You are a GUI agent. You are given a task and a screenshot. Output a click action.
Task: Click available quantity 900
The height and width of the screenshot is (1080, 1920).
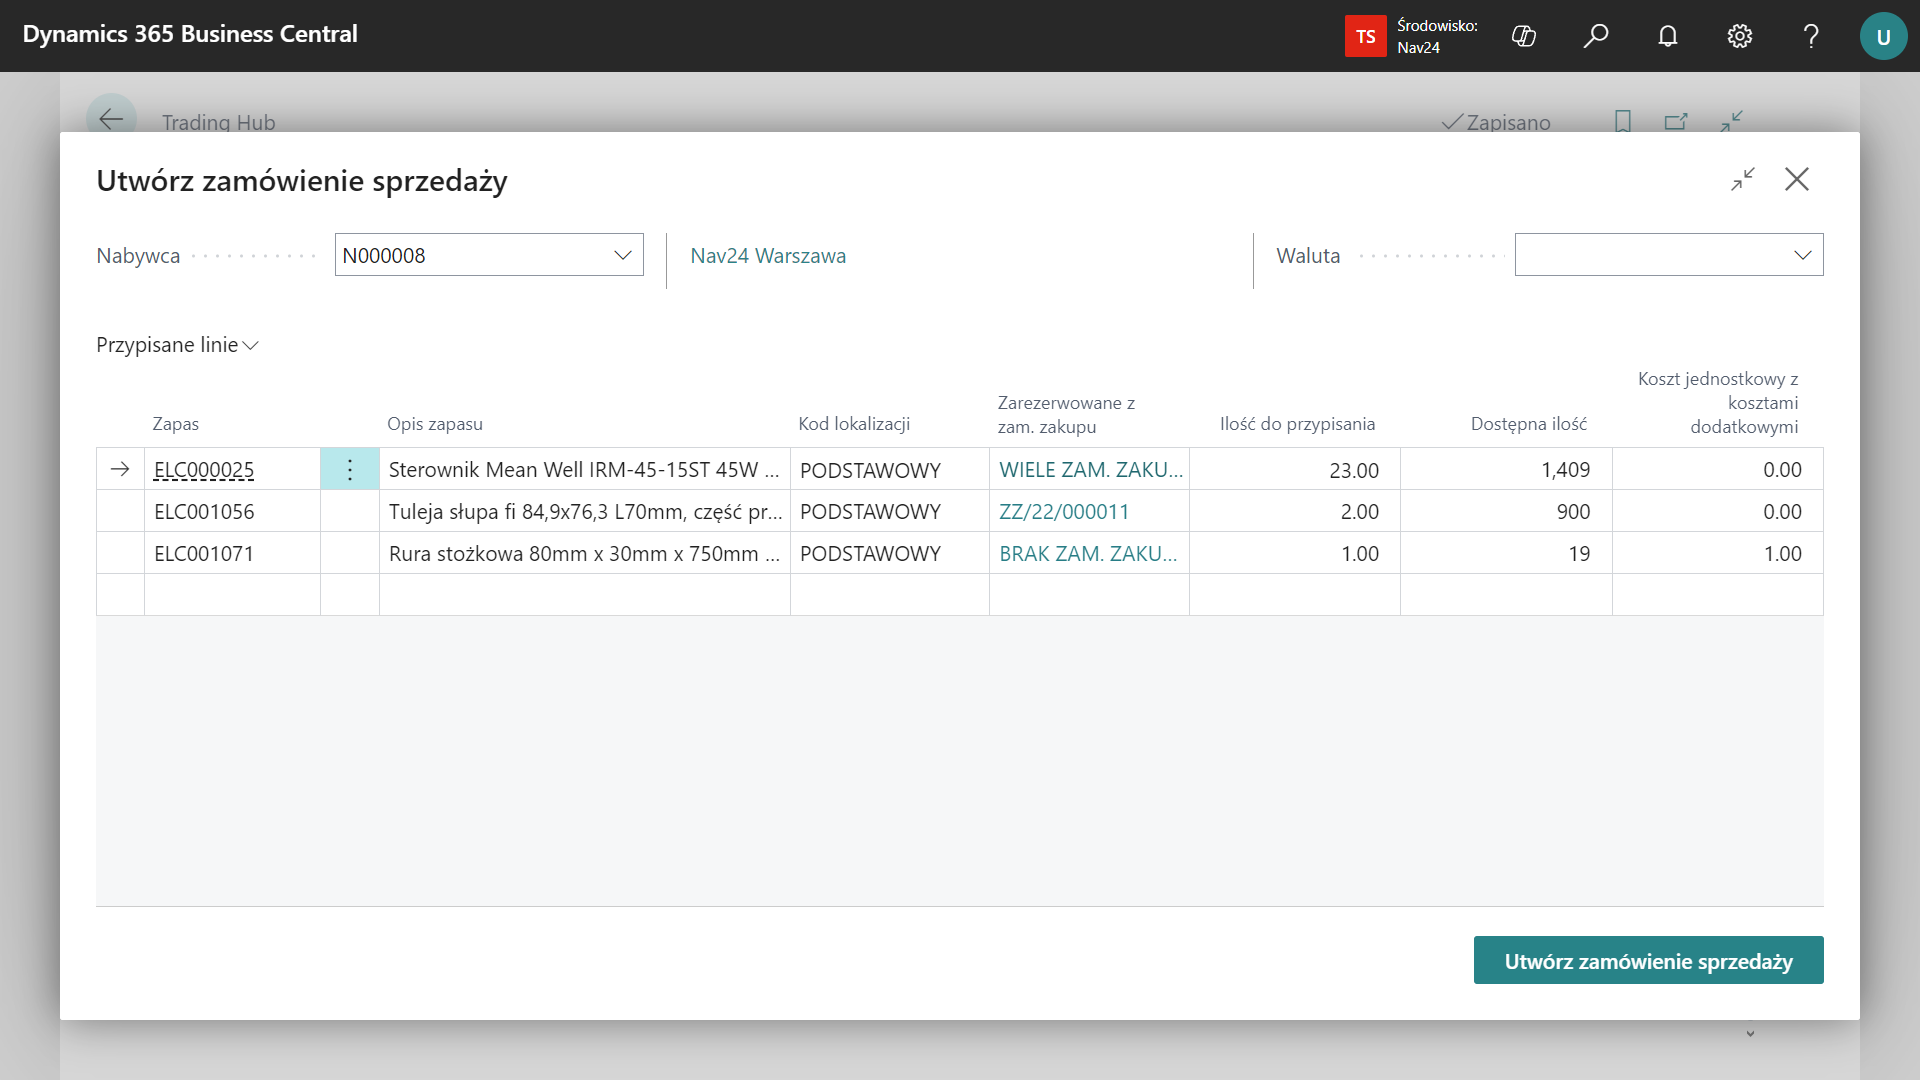tap(1506, 511)
